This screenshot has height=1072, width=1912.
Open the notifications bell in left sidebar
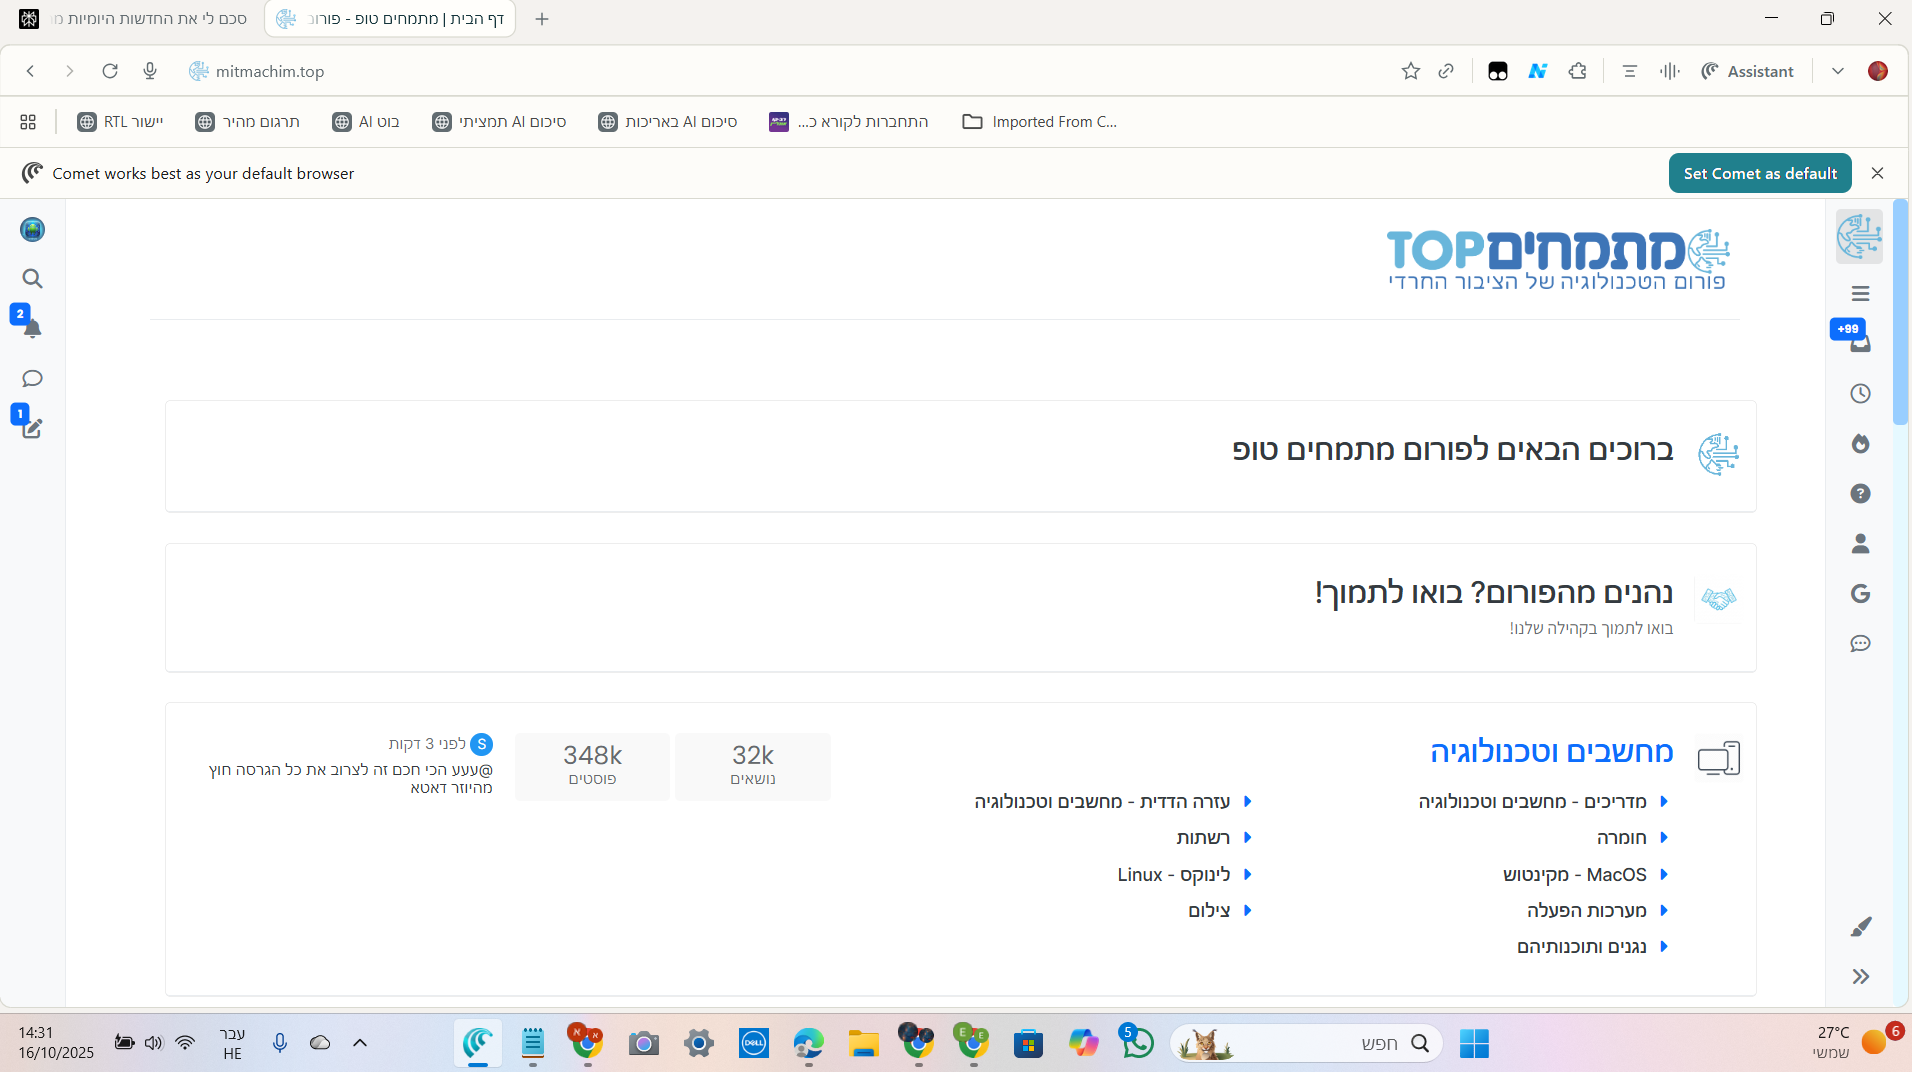(32, 329)
